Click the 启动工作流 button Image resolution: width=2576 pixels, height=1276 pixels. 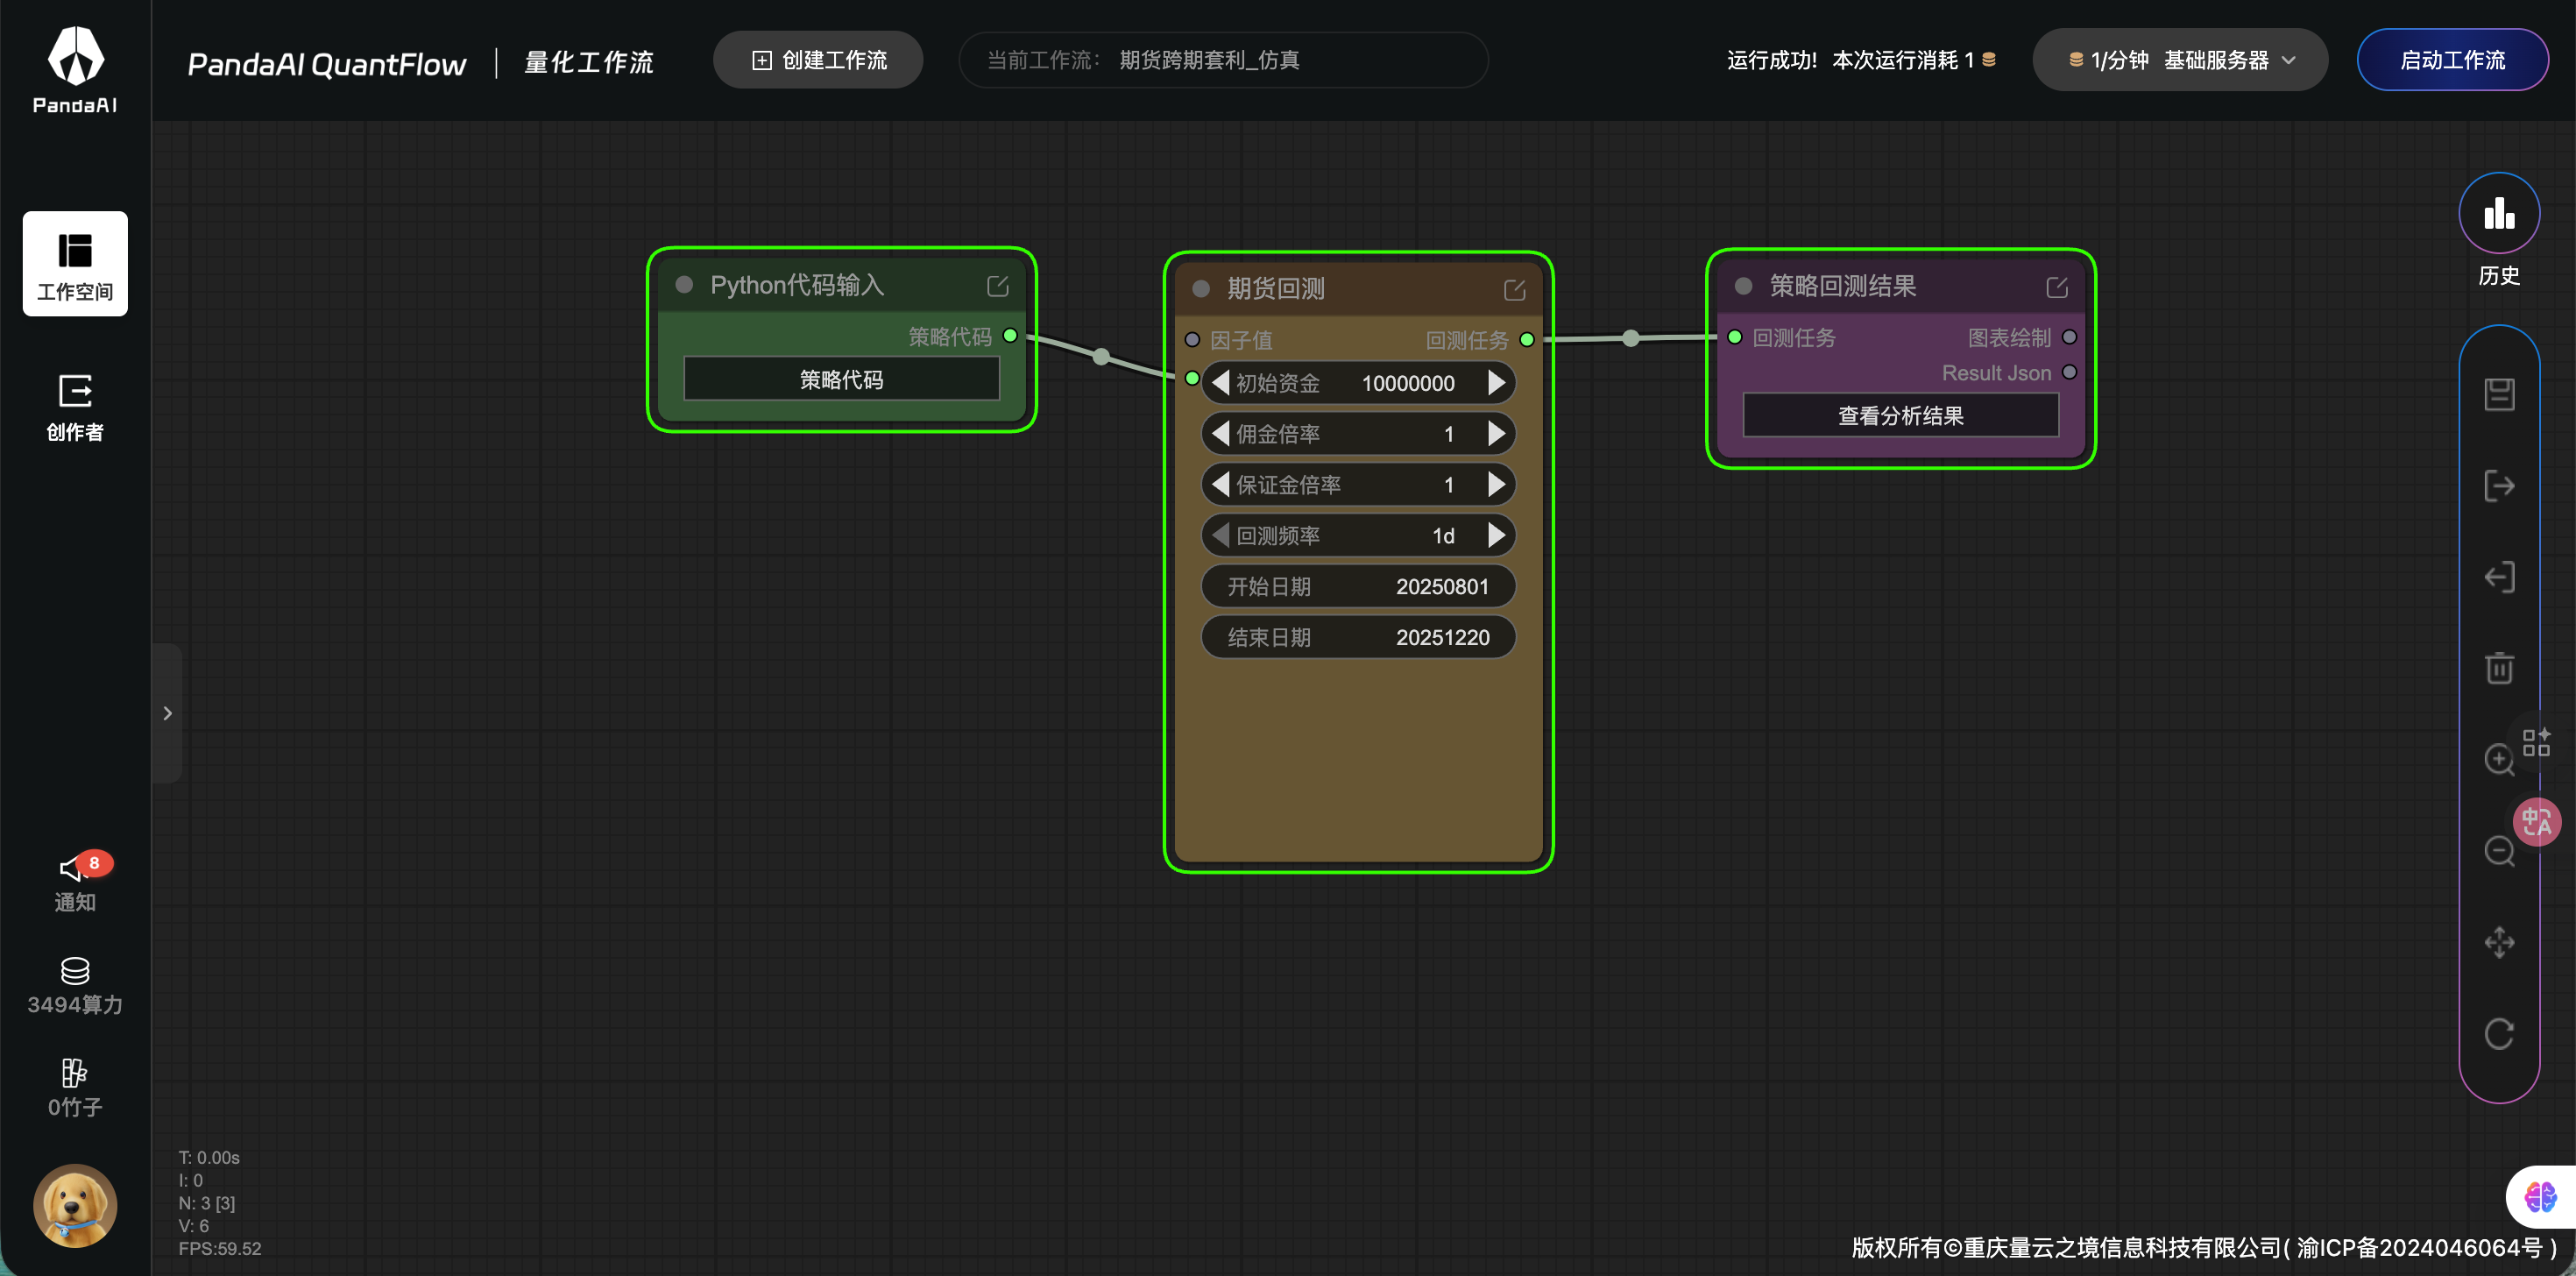click(2452, 60)
